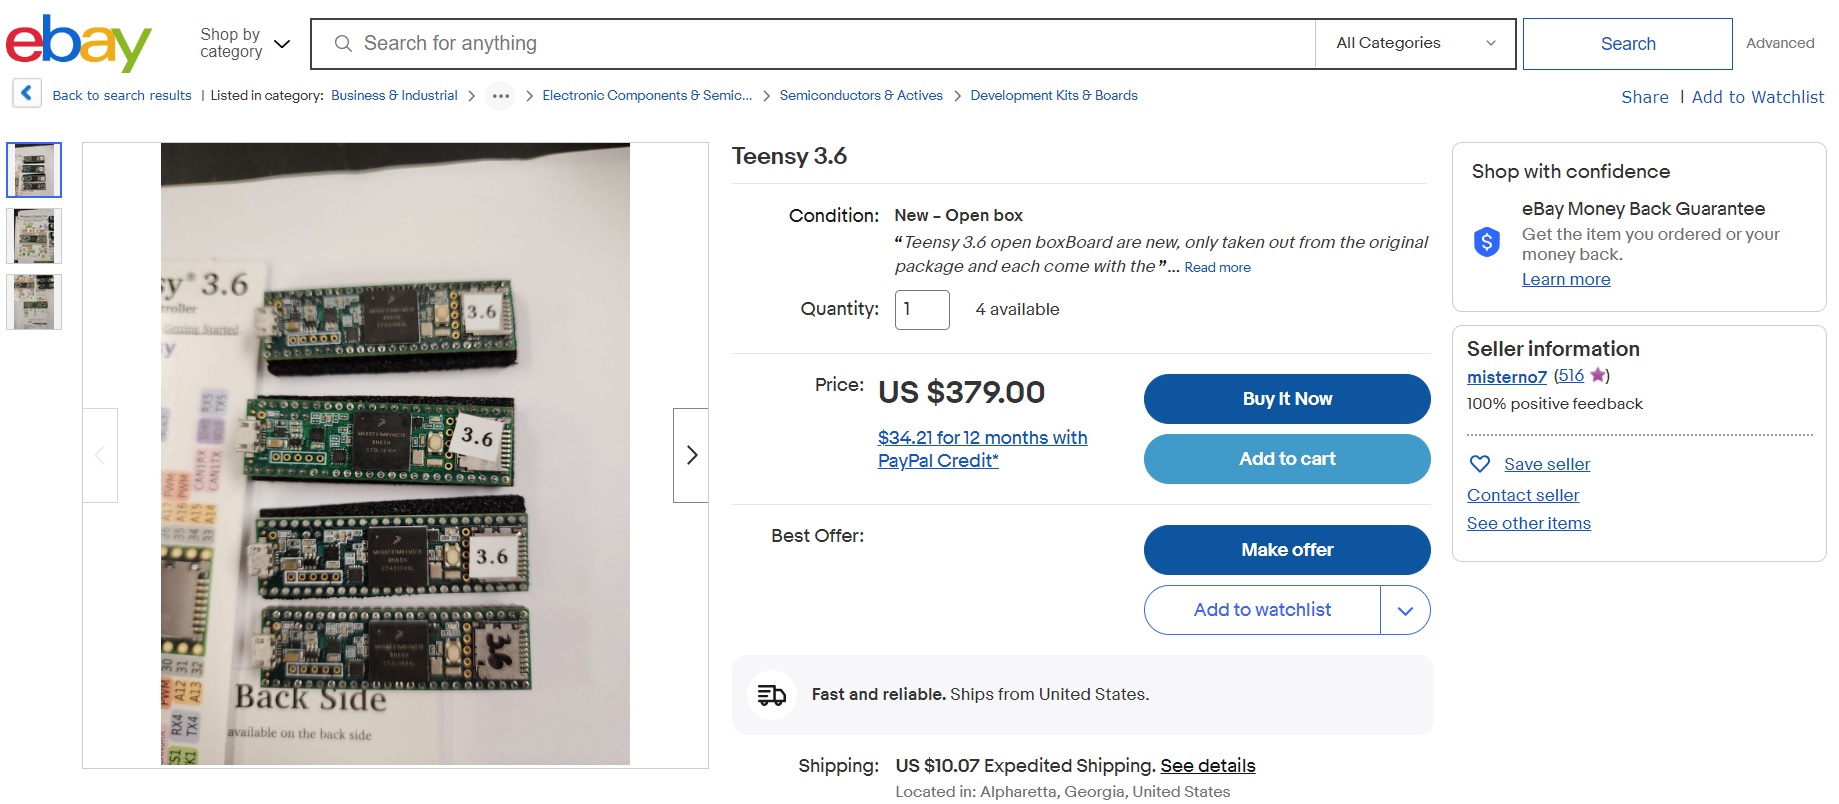
Task: Click the search magnifier icon
Action: 343,44
